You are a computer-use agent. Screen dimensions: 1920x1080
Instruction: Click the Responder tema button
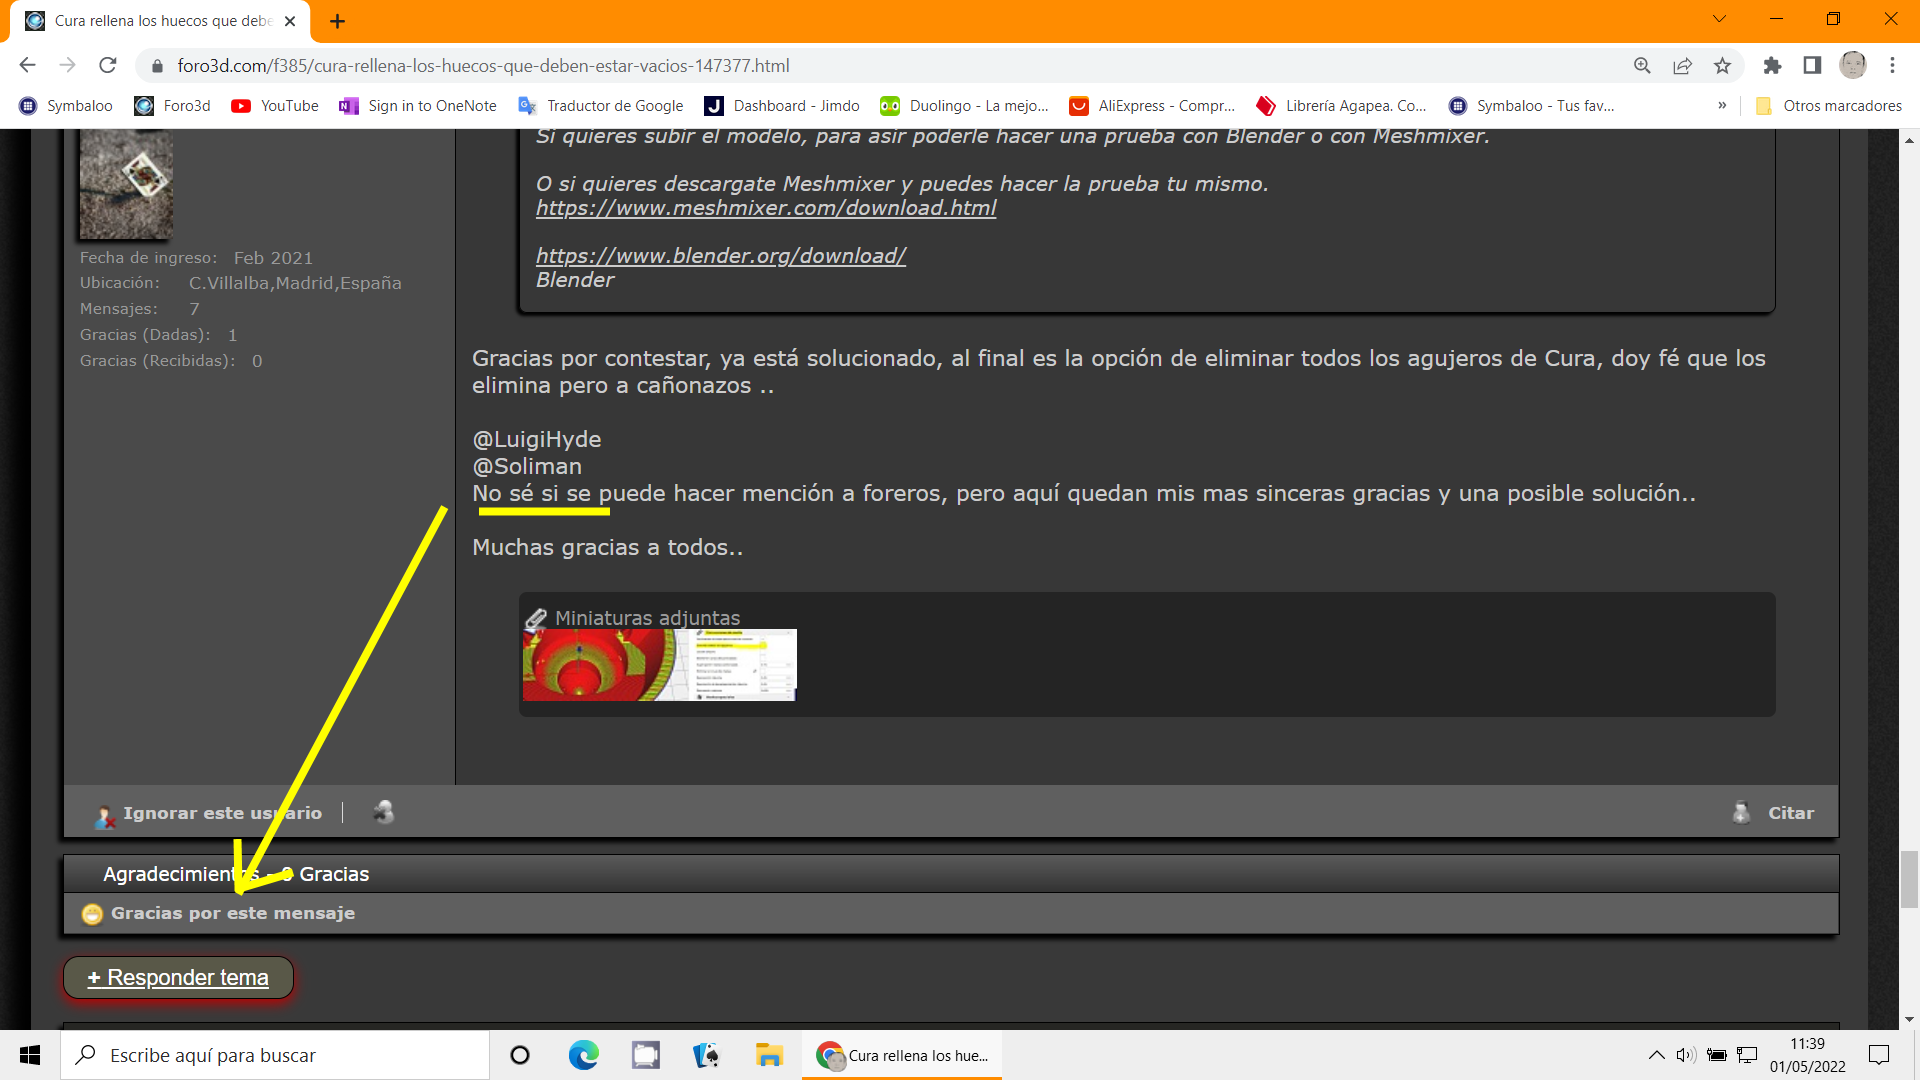(178, 978)
